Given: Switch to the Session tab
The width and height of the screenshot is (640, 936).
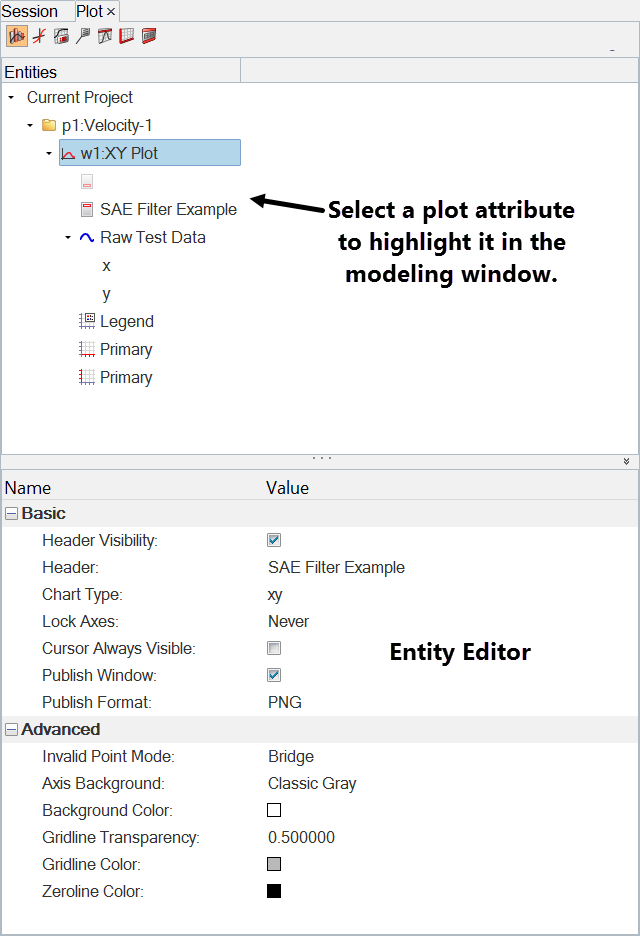Looking at the screenshot, I should 31,11.
